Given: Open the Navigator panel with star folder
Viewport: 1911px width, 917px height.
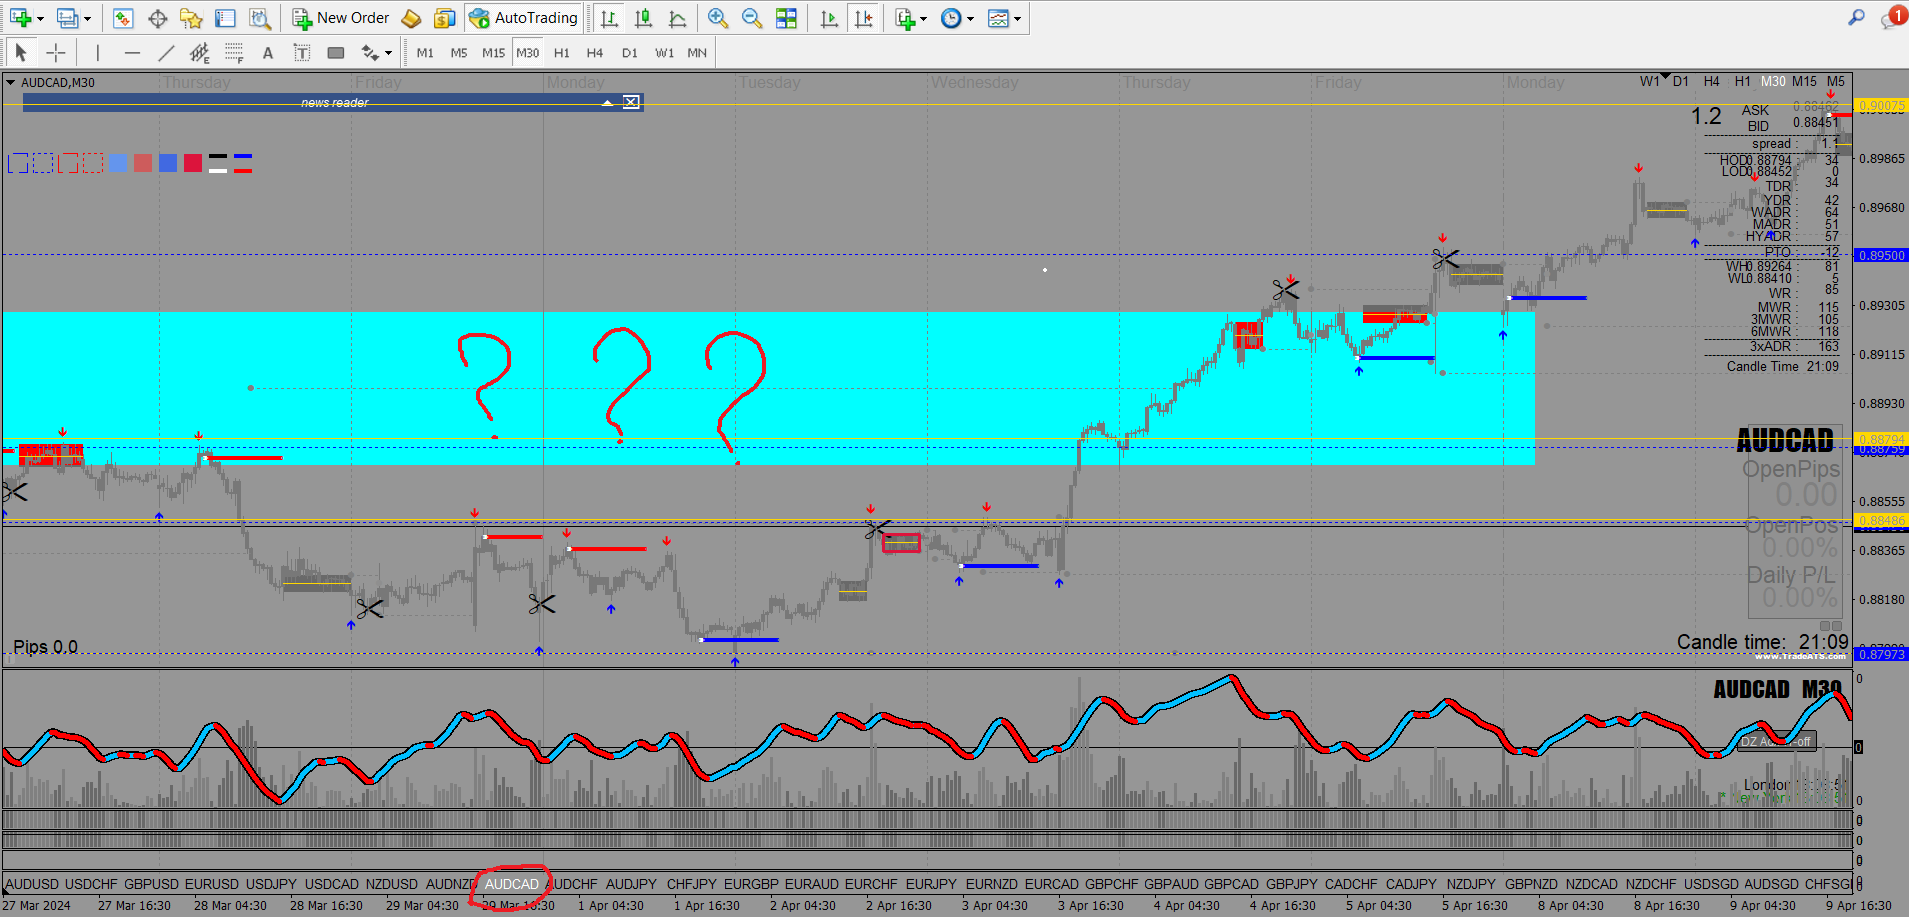Looking at the screenshot, I should click(191, 18).
